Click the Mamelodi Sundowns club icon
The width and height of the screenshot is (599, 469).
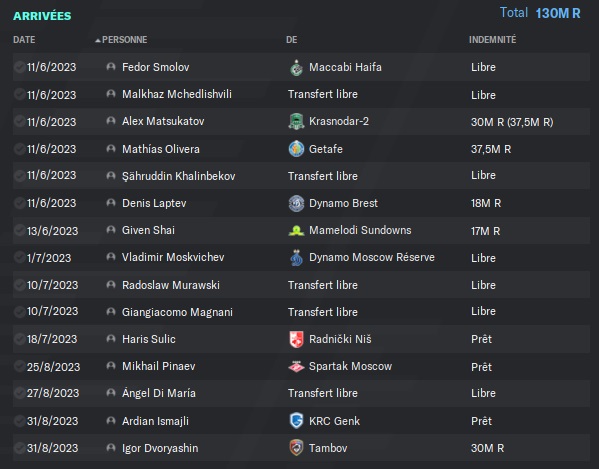[296, 231]
